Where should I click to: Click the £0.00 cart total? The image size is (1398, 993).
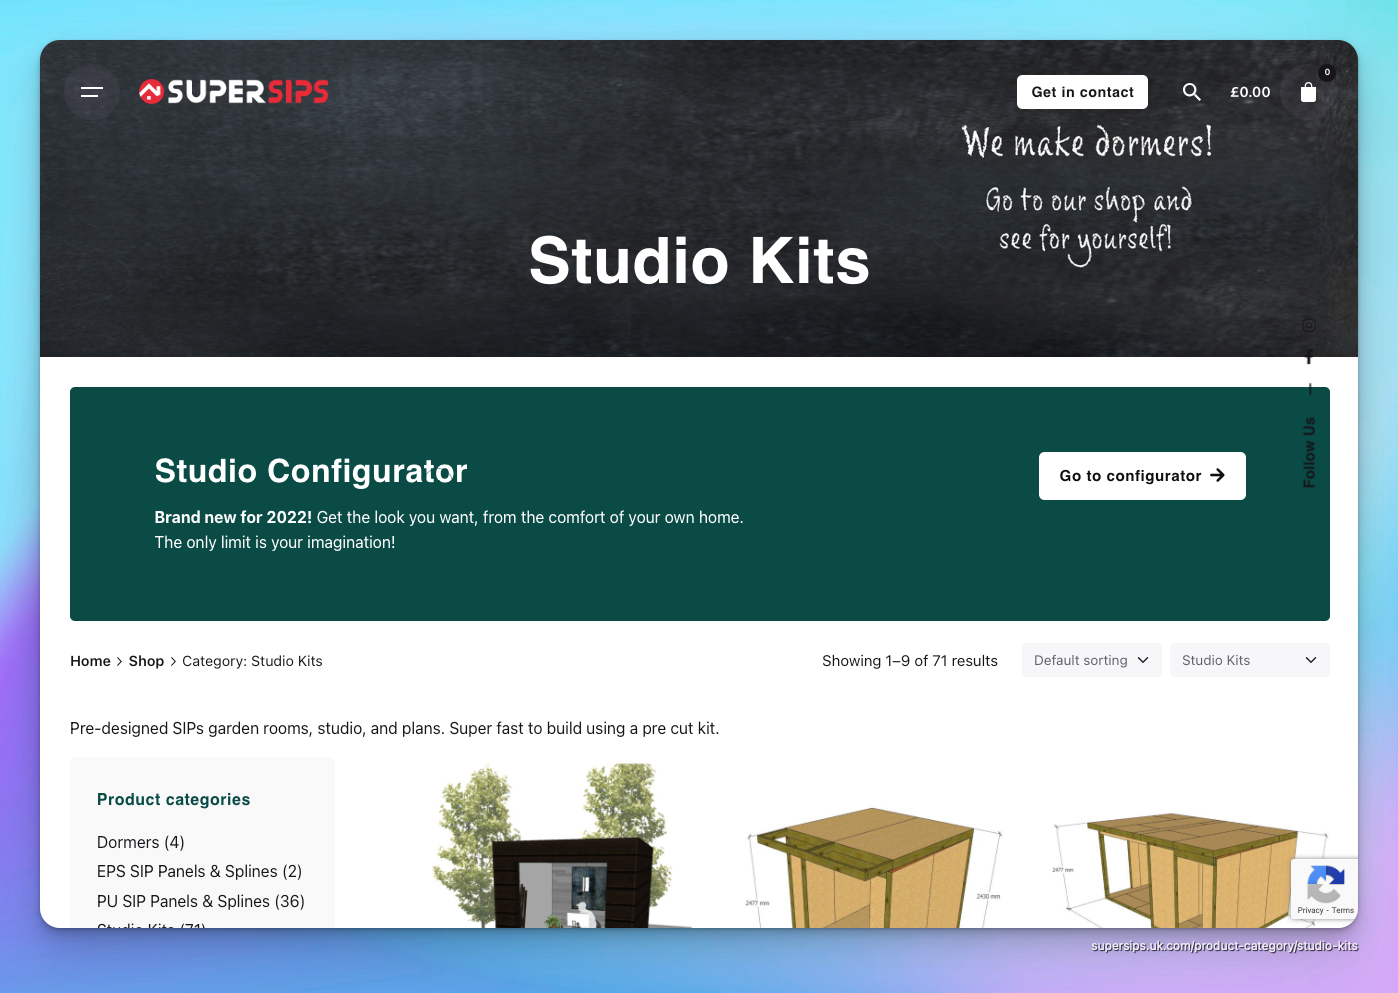tap(1250, 92)
